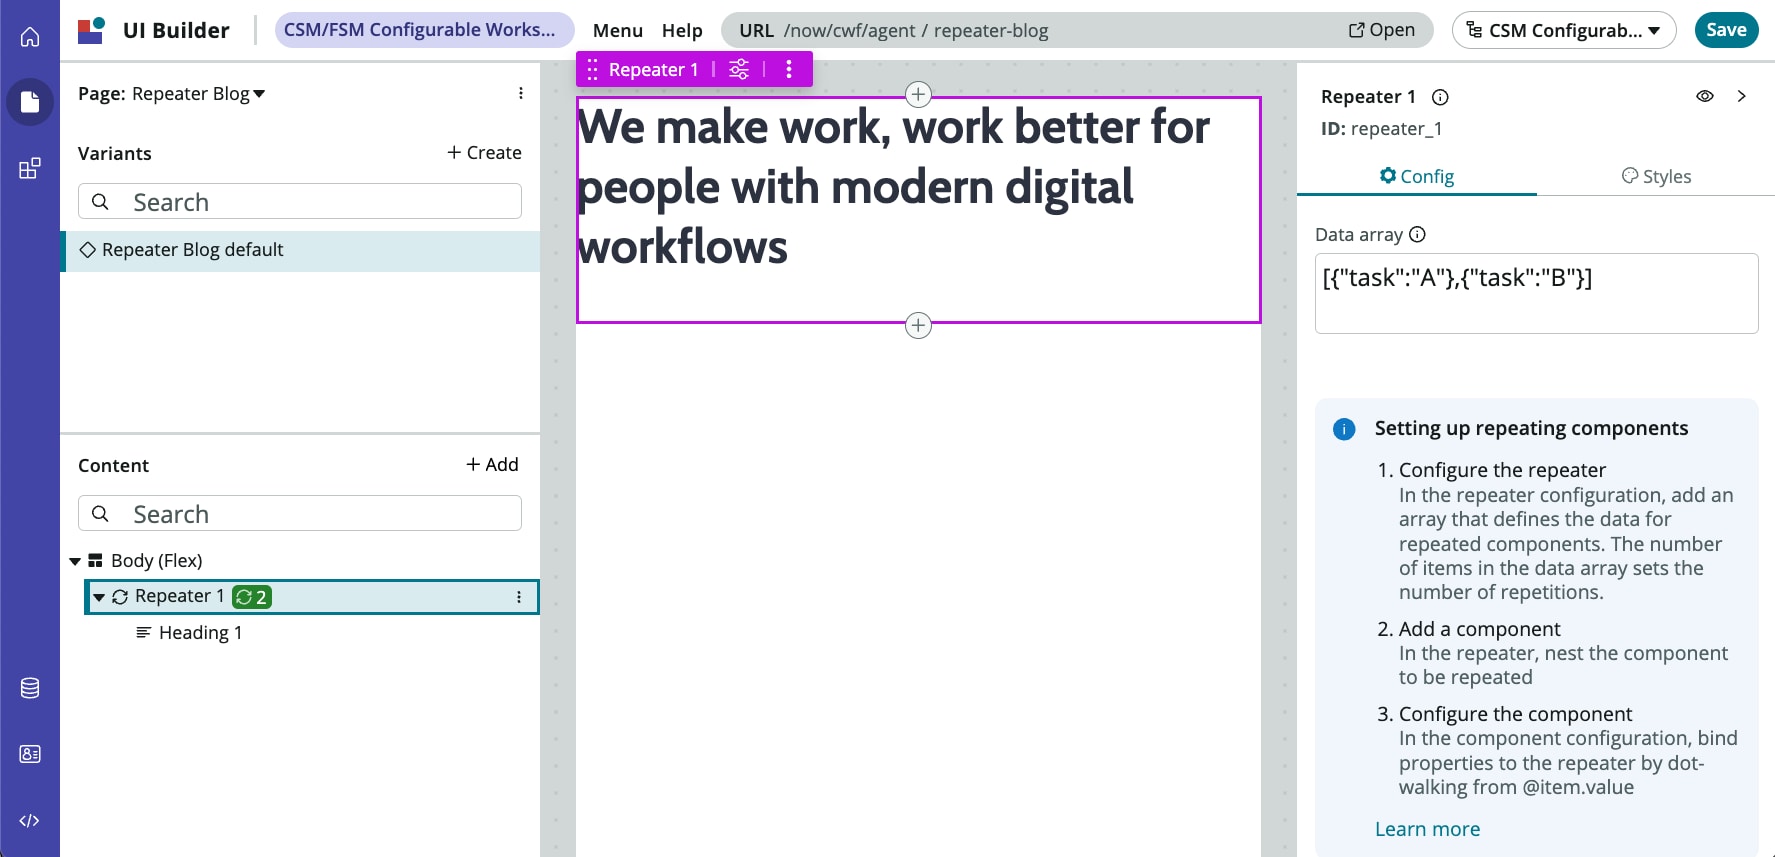Click the Variants search field
1775x857 pixels.
[x=300, y=201]
